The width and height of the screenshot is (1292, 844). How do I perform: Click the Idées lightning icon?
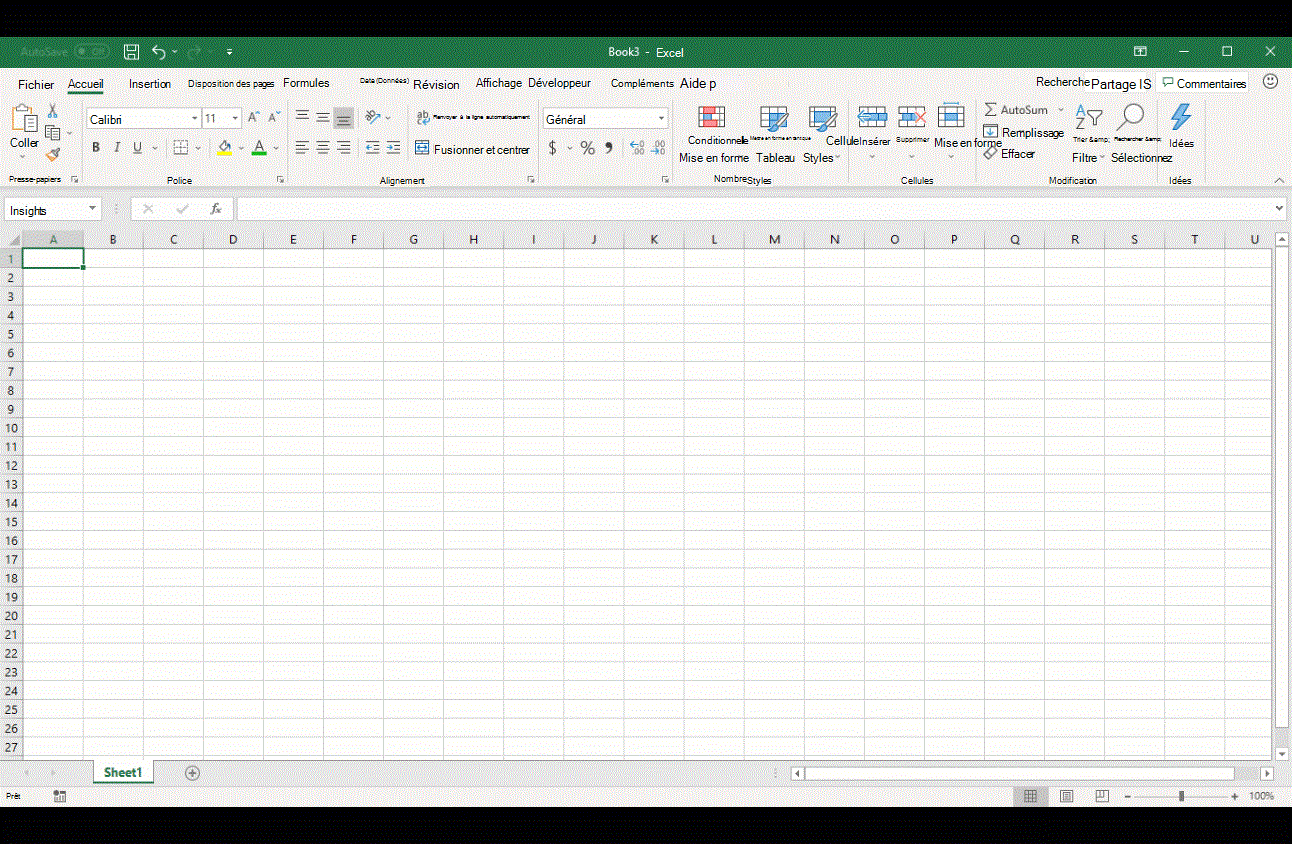point(1181,117)
